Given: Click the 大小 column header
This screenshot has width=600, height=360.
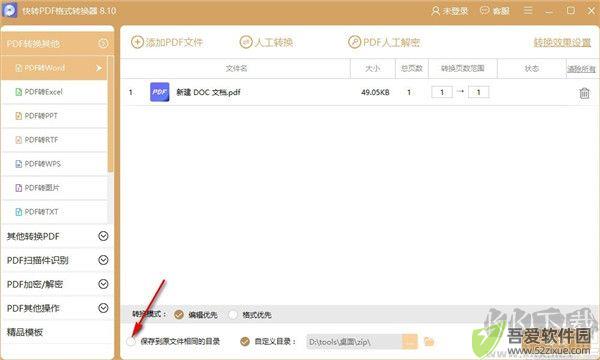Looking at the screenshot, I should coord(372,68).
